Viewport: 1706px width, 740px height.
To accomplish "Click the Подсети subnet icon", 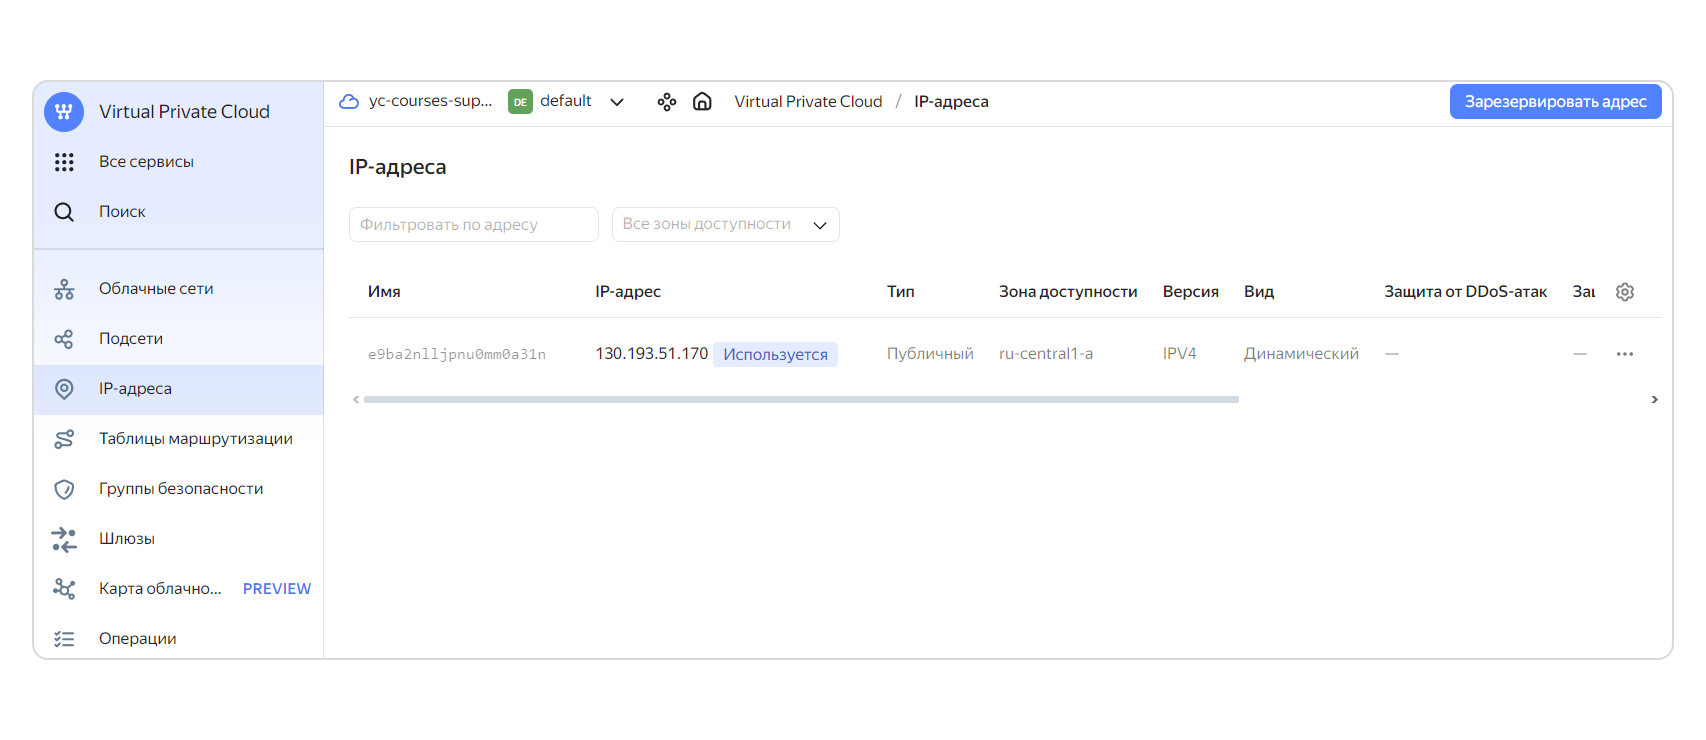I will pyautogui.click(x=64, y=339).
